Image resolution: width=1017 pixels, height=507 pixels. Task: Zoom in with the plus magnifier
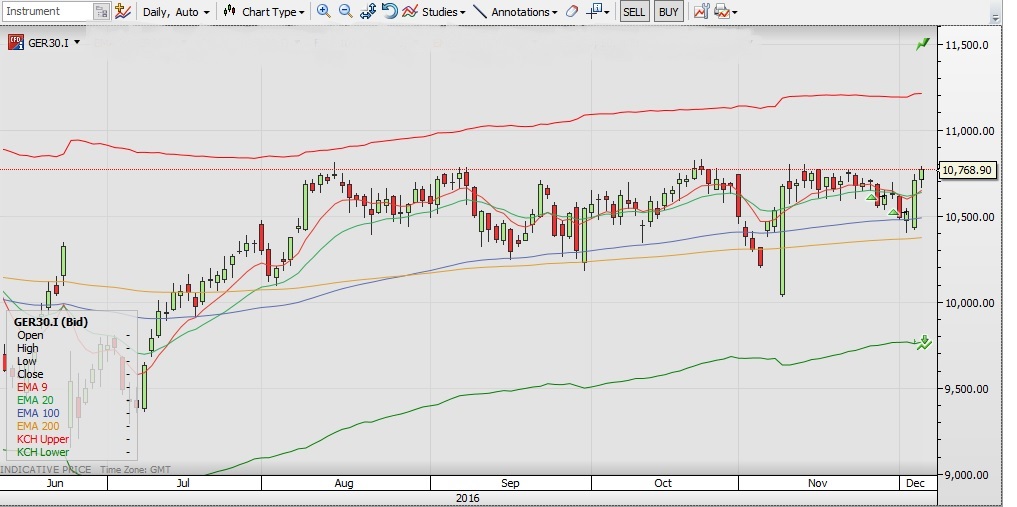(x=324, y=11)
